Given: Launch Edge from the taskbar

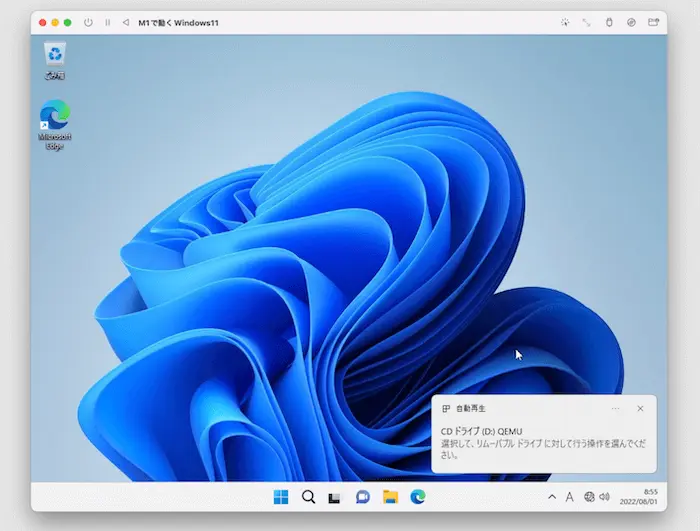Looking at the screenshot, I should 418,497.
